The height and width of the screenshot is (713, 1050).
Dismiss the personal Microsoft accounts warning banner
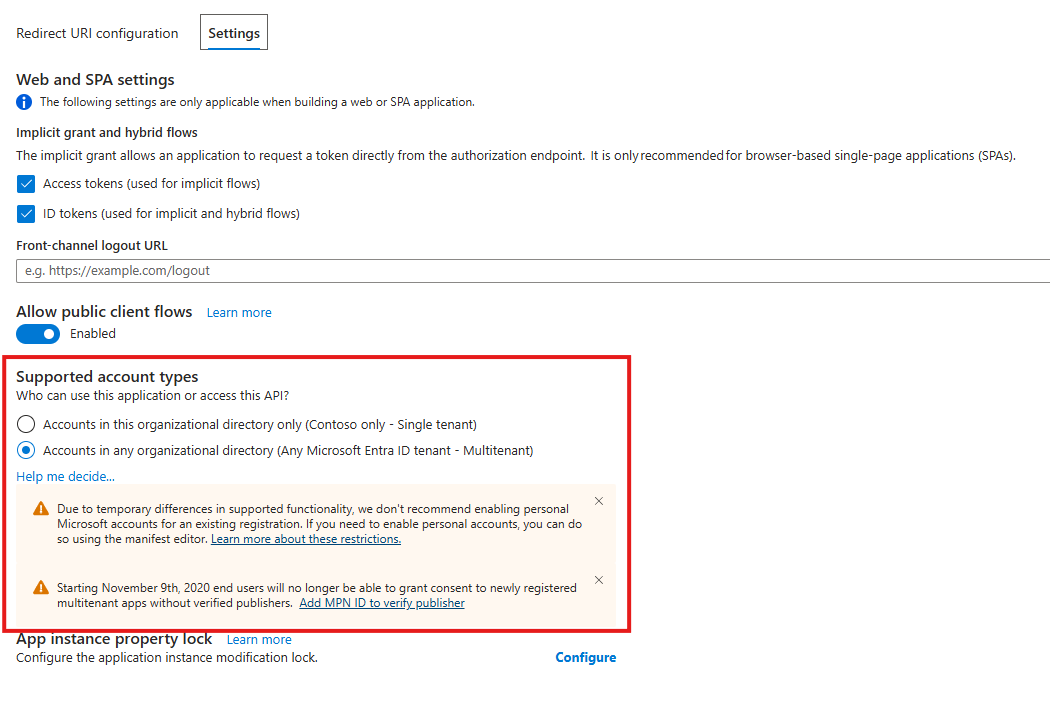tap(598, 500)
